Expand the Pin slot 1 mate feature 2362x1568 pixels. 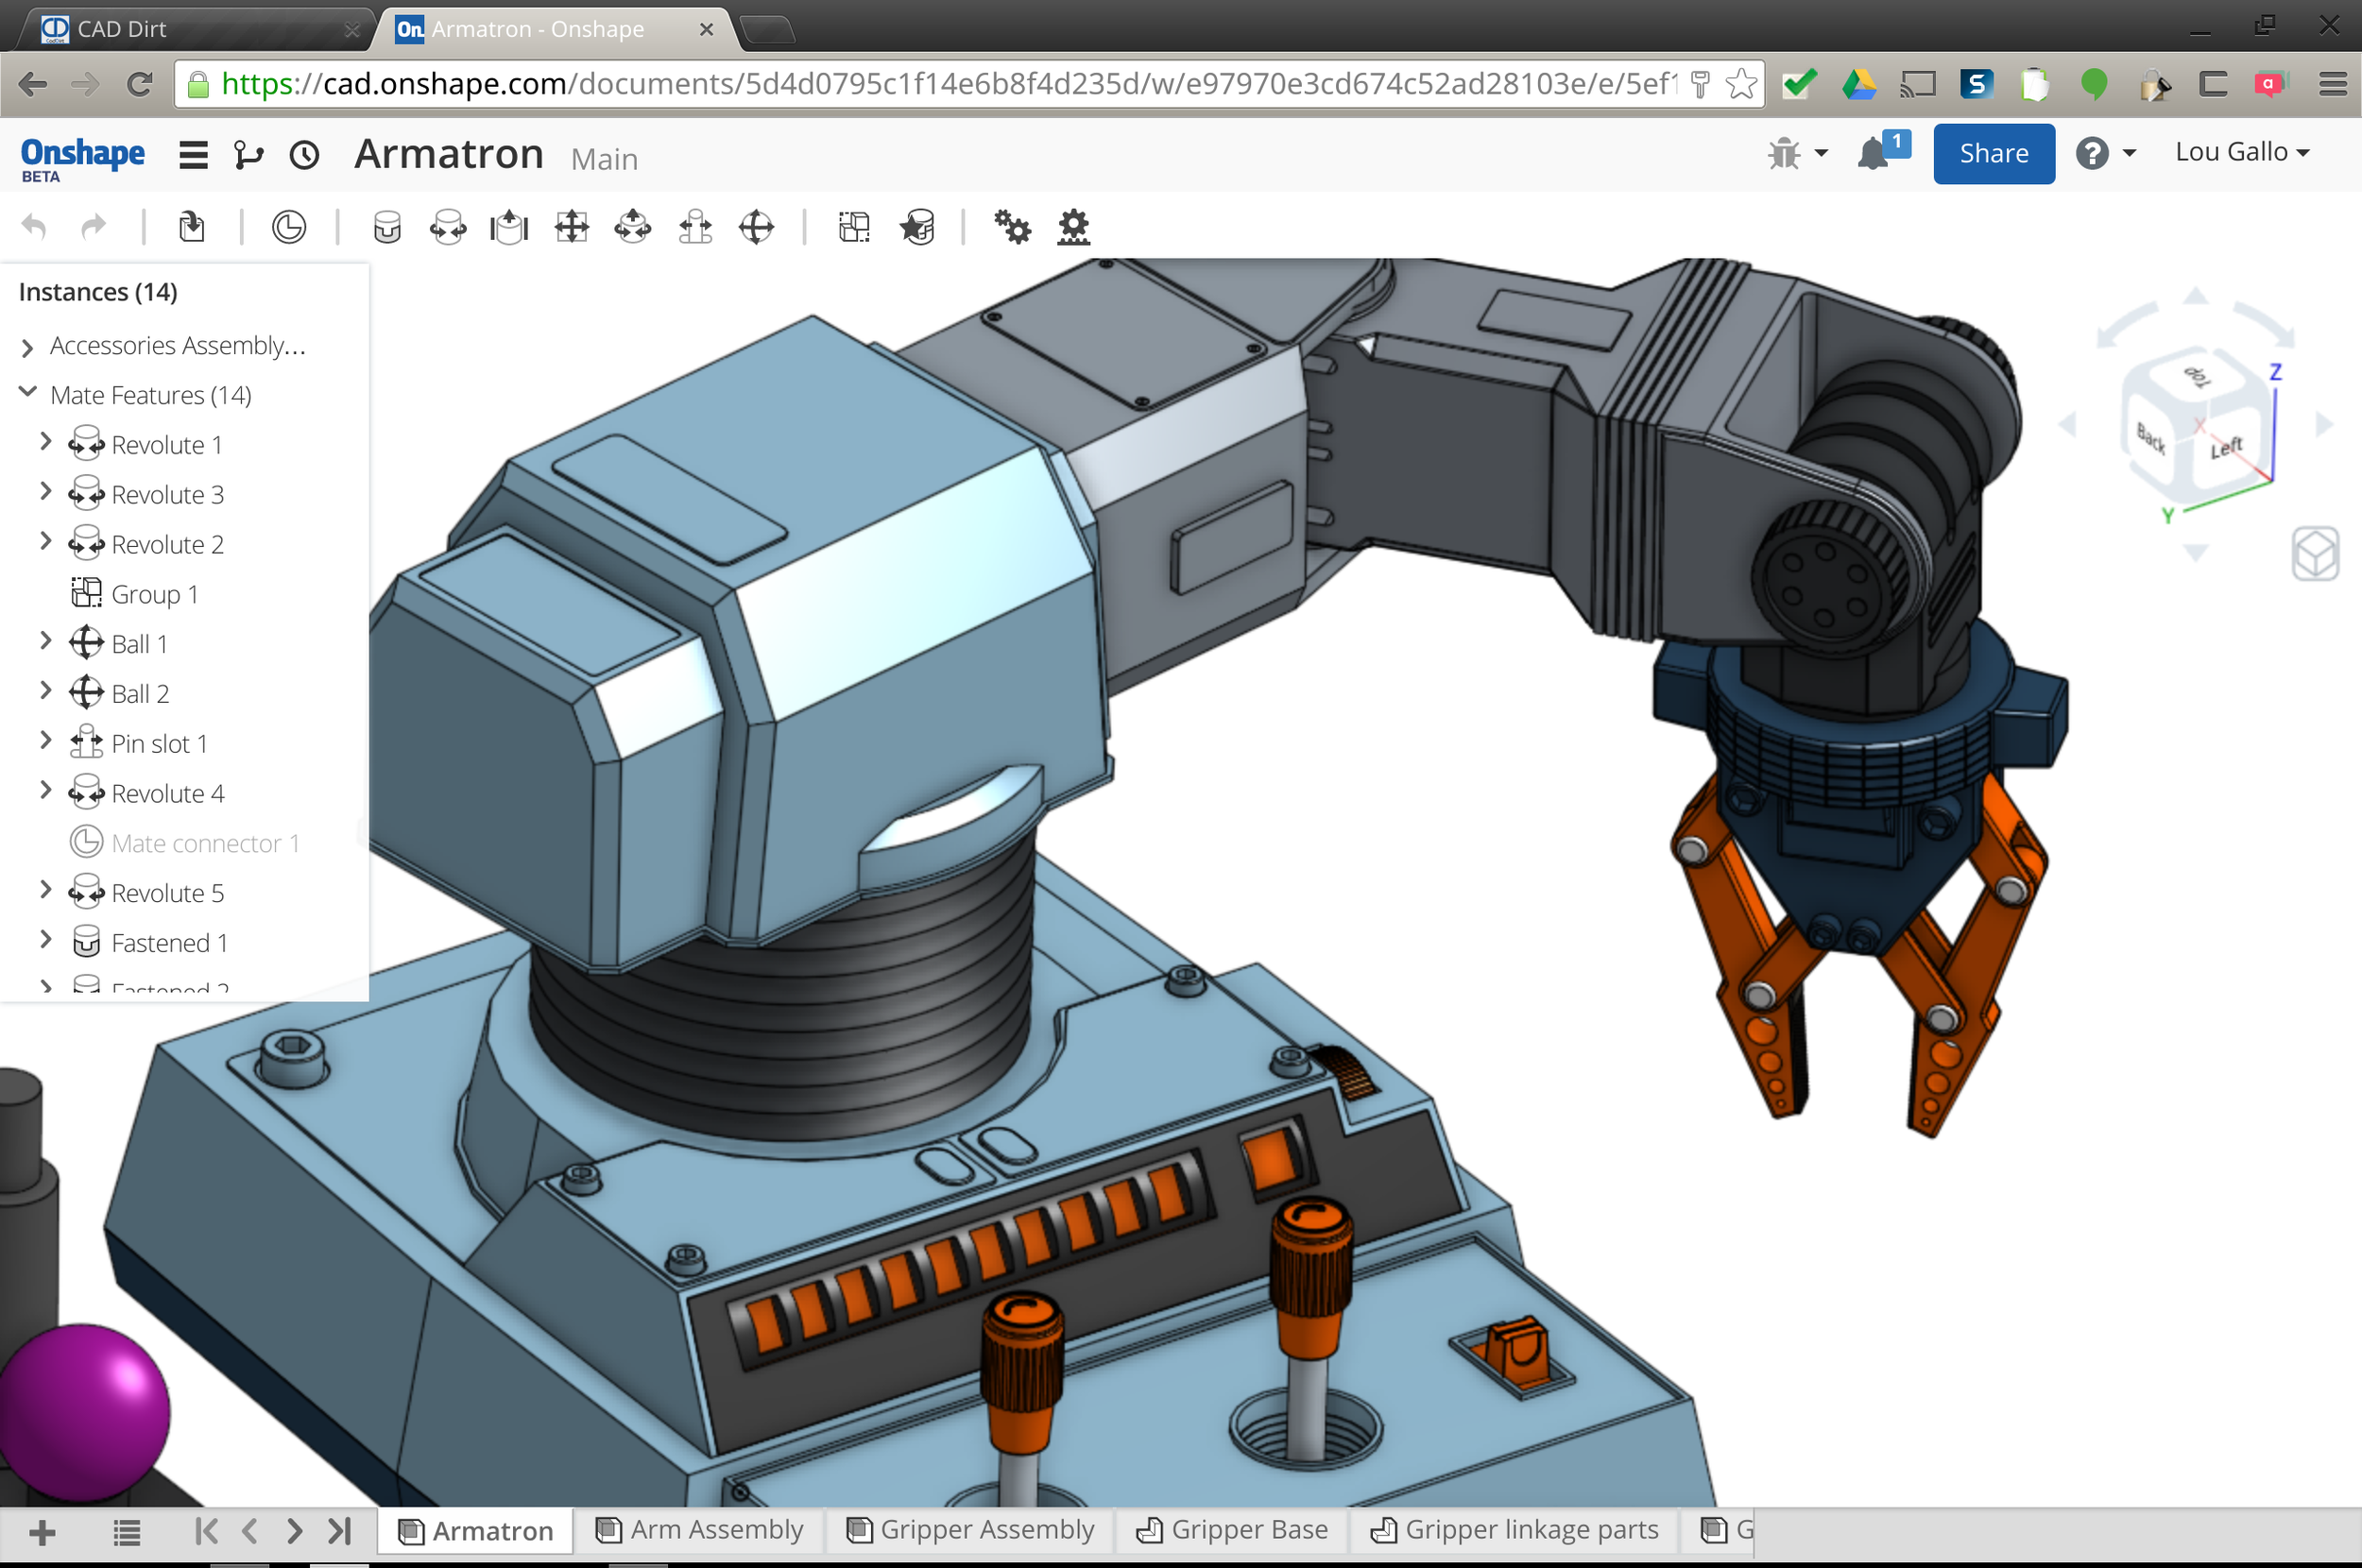click(43, 742)
